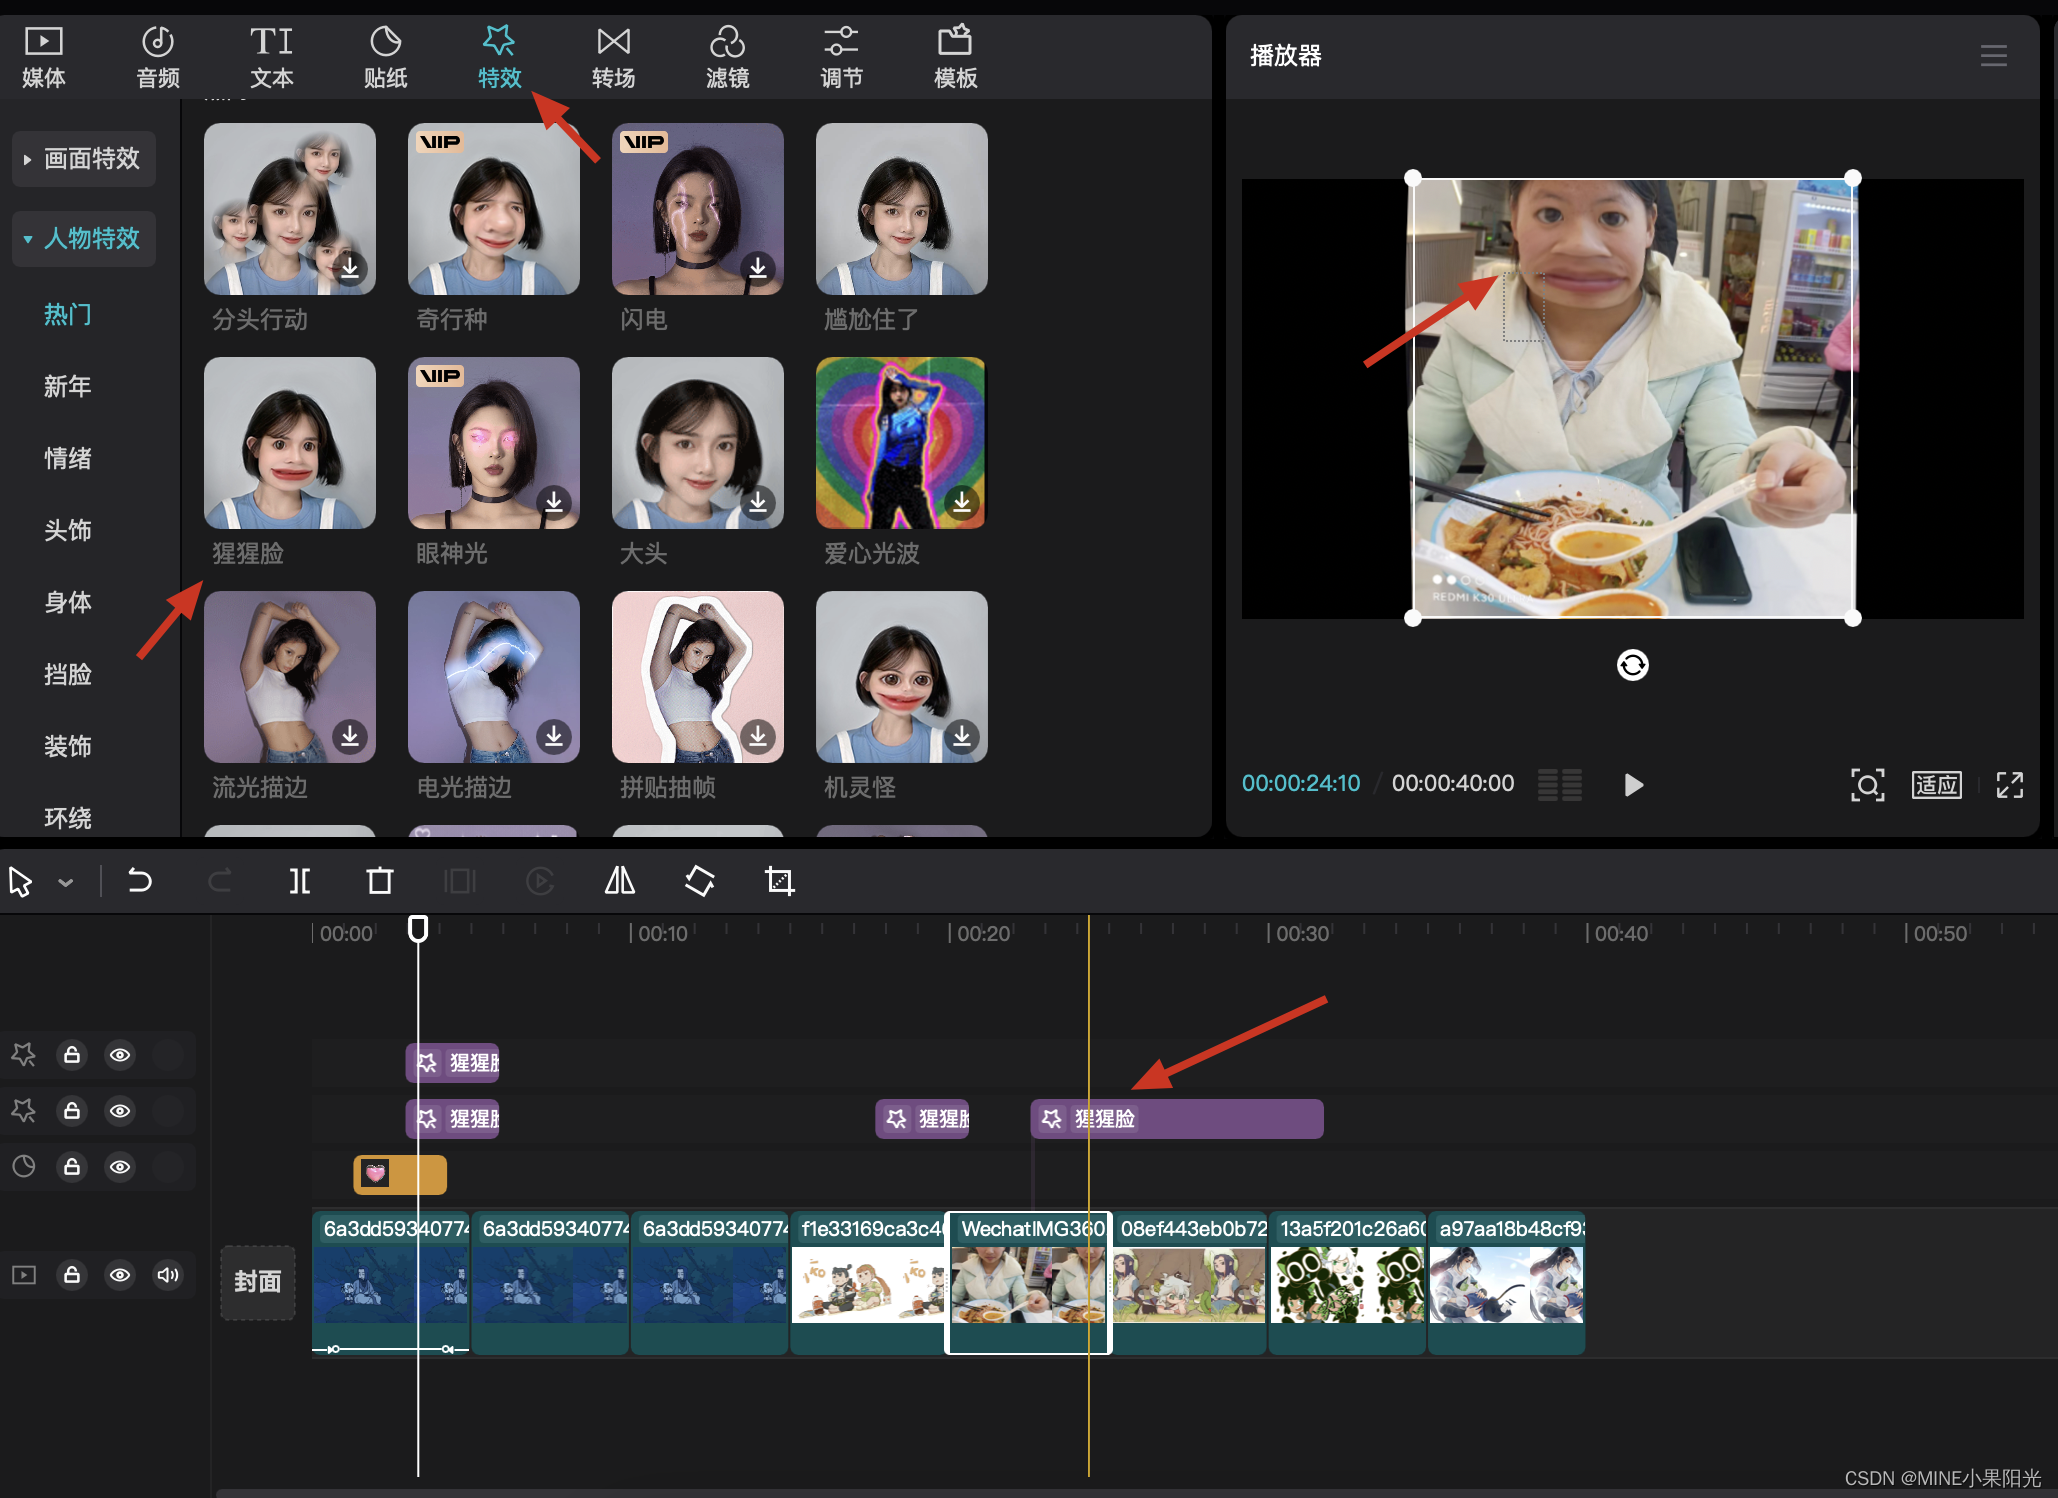The height and width of the screenshot is (1498, 2058).
Task: Mute the main video track audio
Action: pyautogui.click(x=168, y=1275)
